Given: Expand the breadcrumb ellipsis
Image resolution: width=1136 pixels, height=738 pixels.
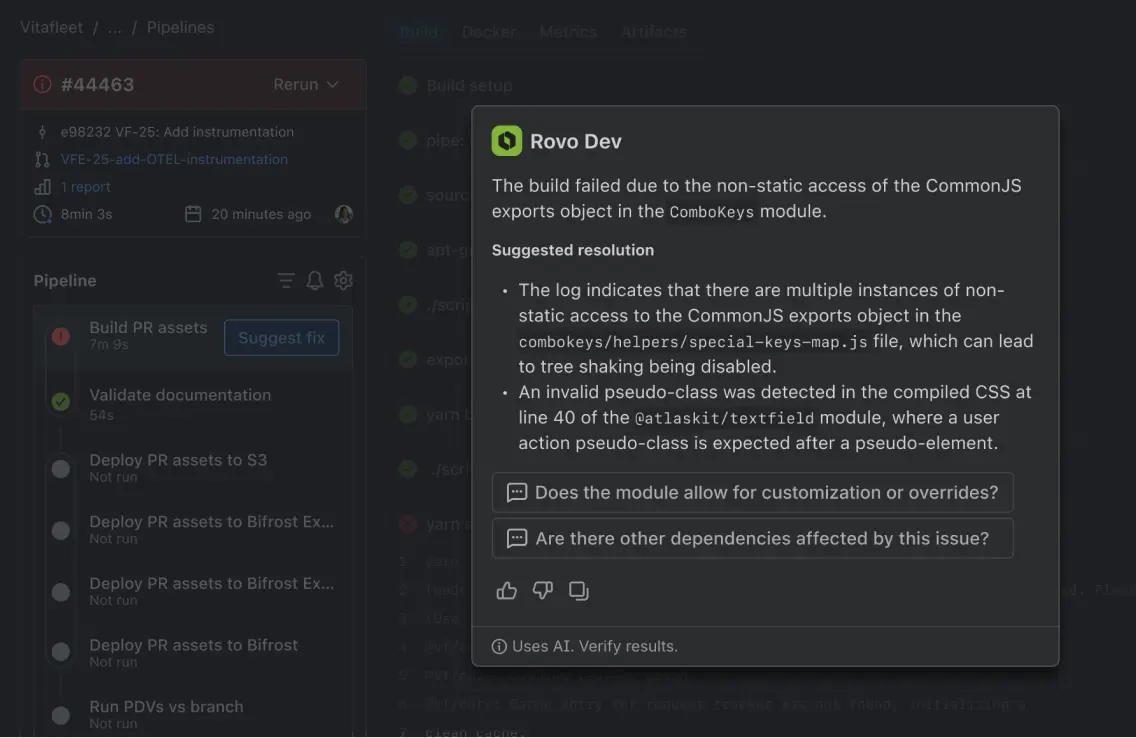Looking at the screenshot, I should (x=115, y=28).
